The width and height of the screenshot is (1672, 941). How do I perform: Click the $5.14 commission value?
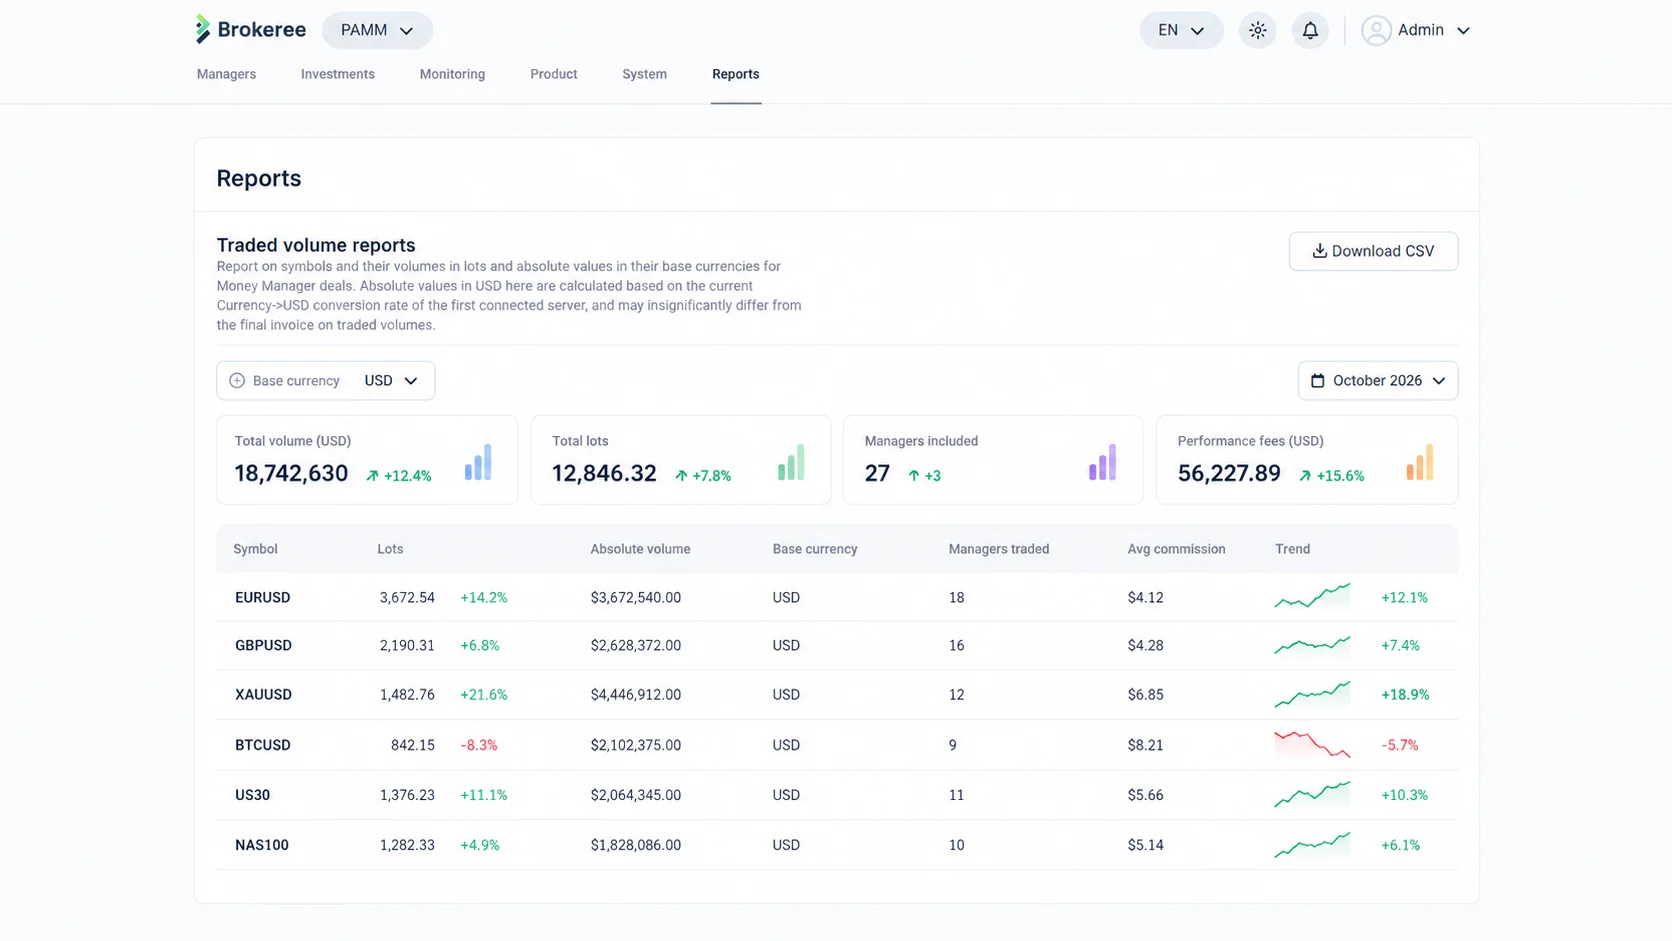click(1146, 845)
